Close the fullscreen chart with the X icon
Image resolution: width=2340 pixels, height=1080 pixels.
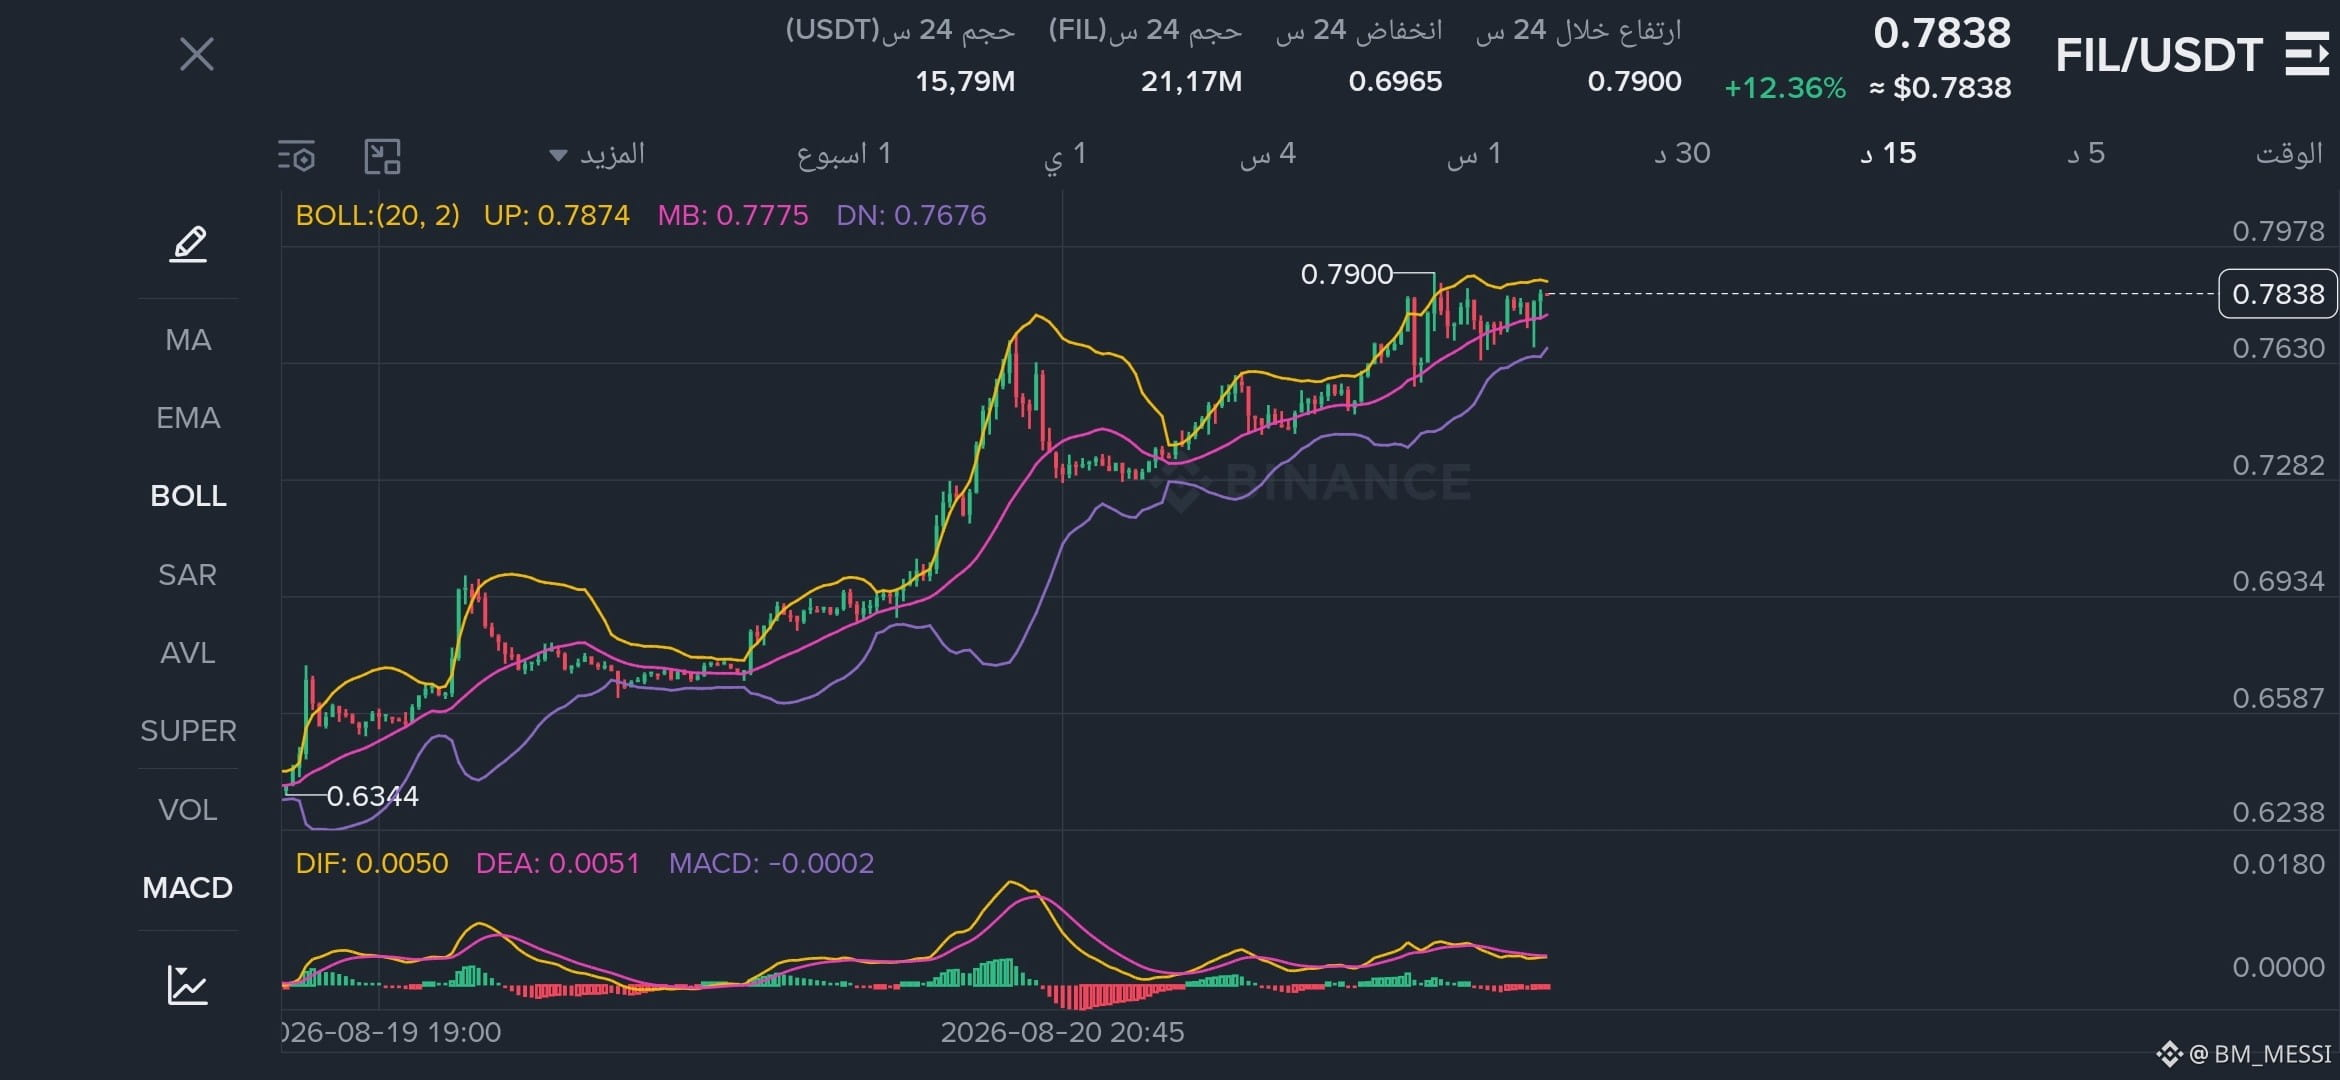[x=197, y=54]
